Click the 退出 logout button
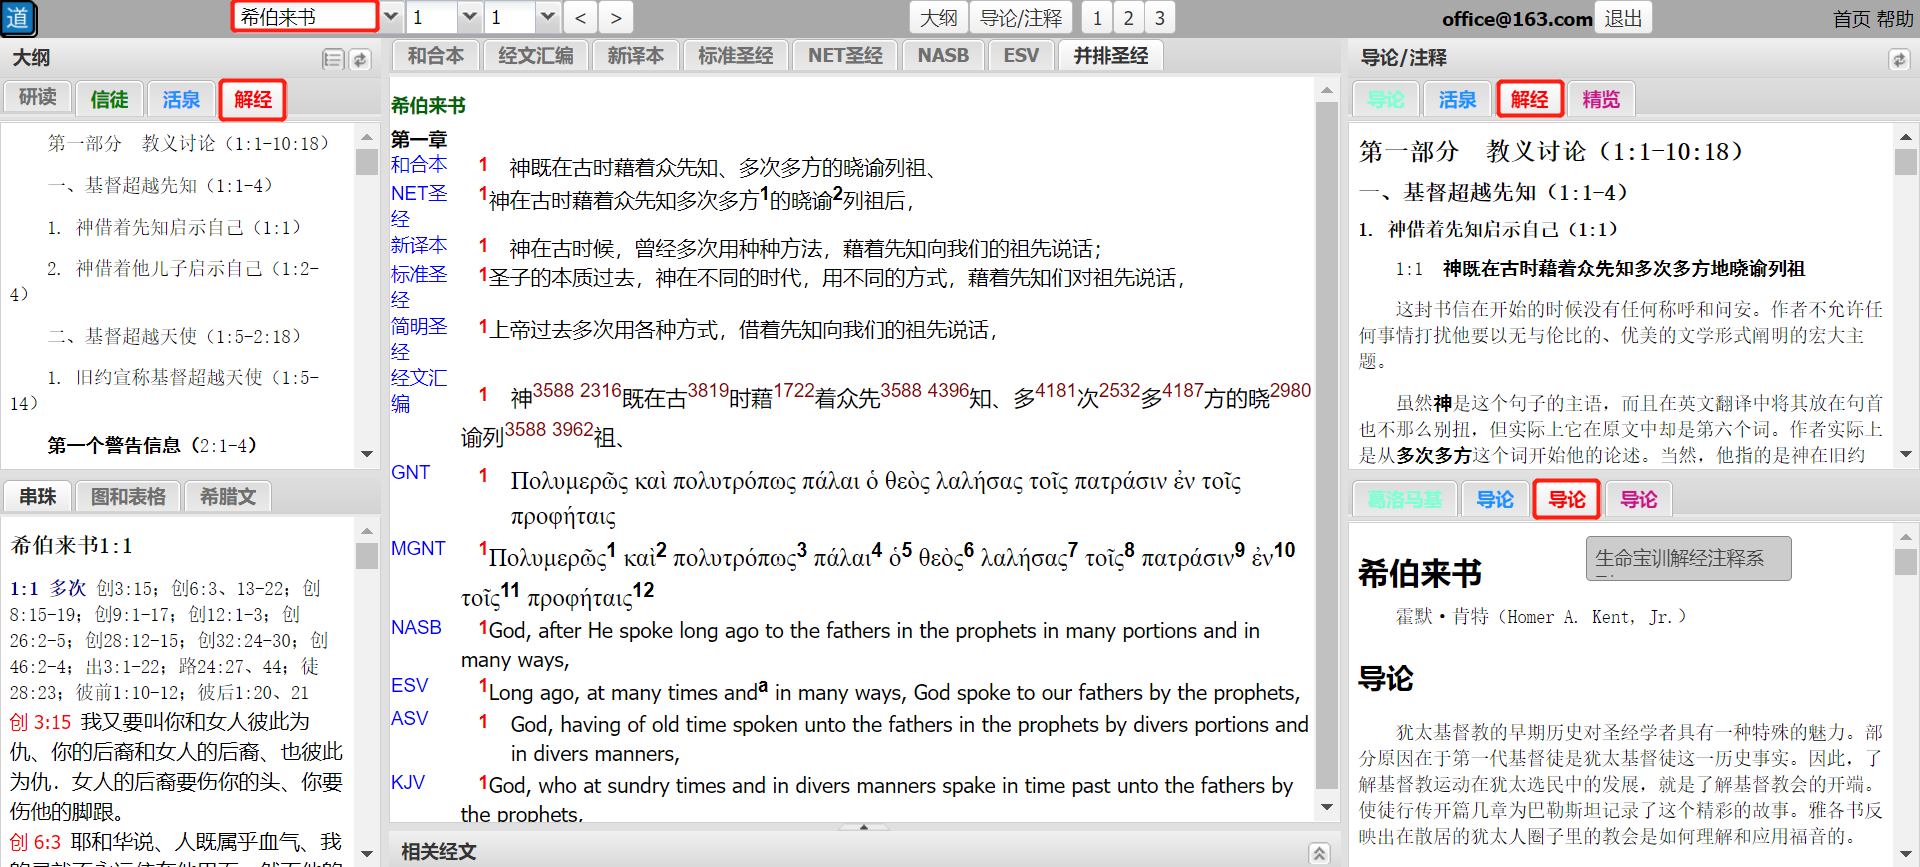The width and height of the screenshot is (1920, 867). [1623, 18]
